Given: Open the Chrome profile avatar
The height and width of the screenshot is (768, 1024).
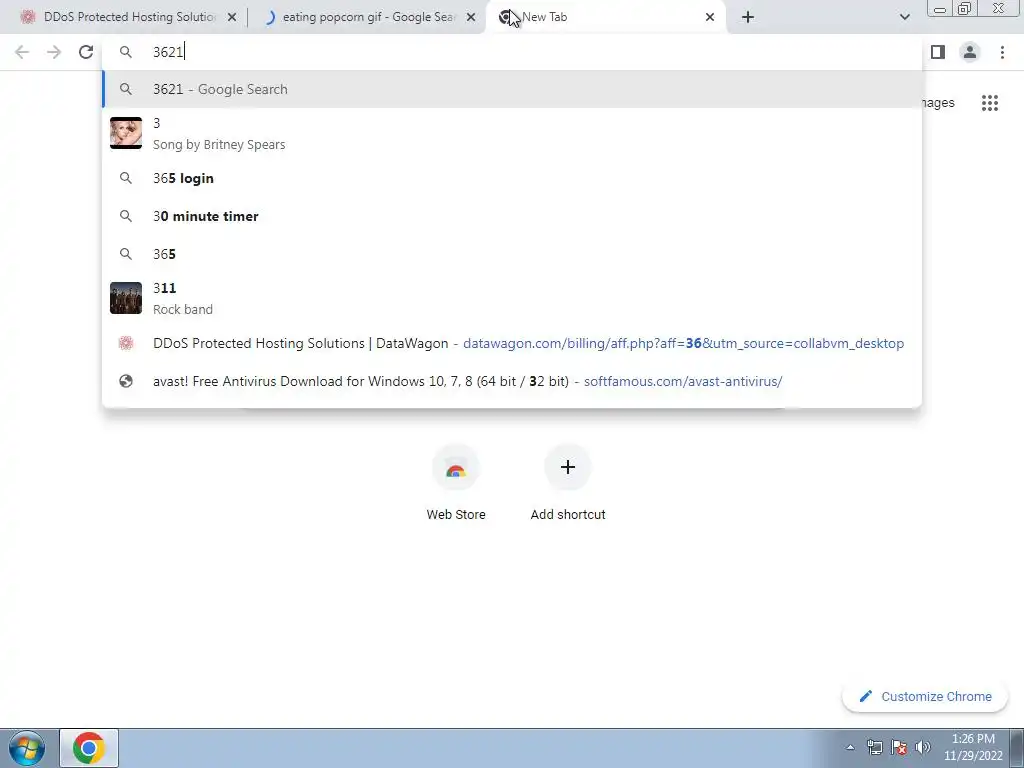Looking at the screenshot, I should click(970, 52).
